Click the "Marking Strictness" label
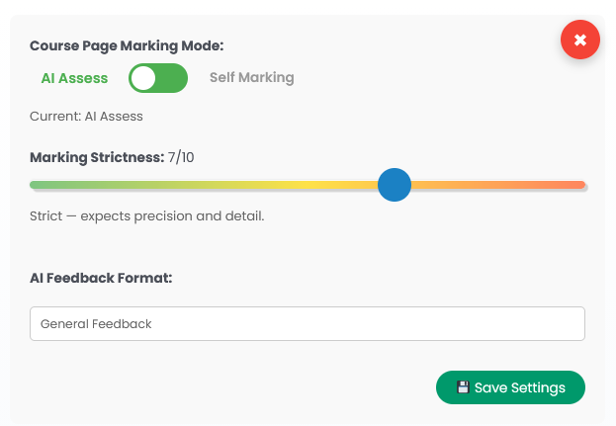 coord(96,157)
